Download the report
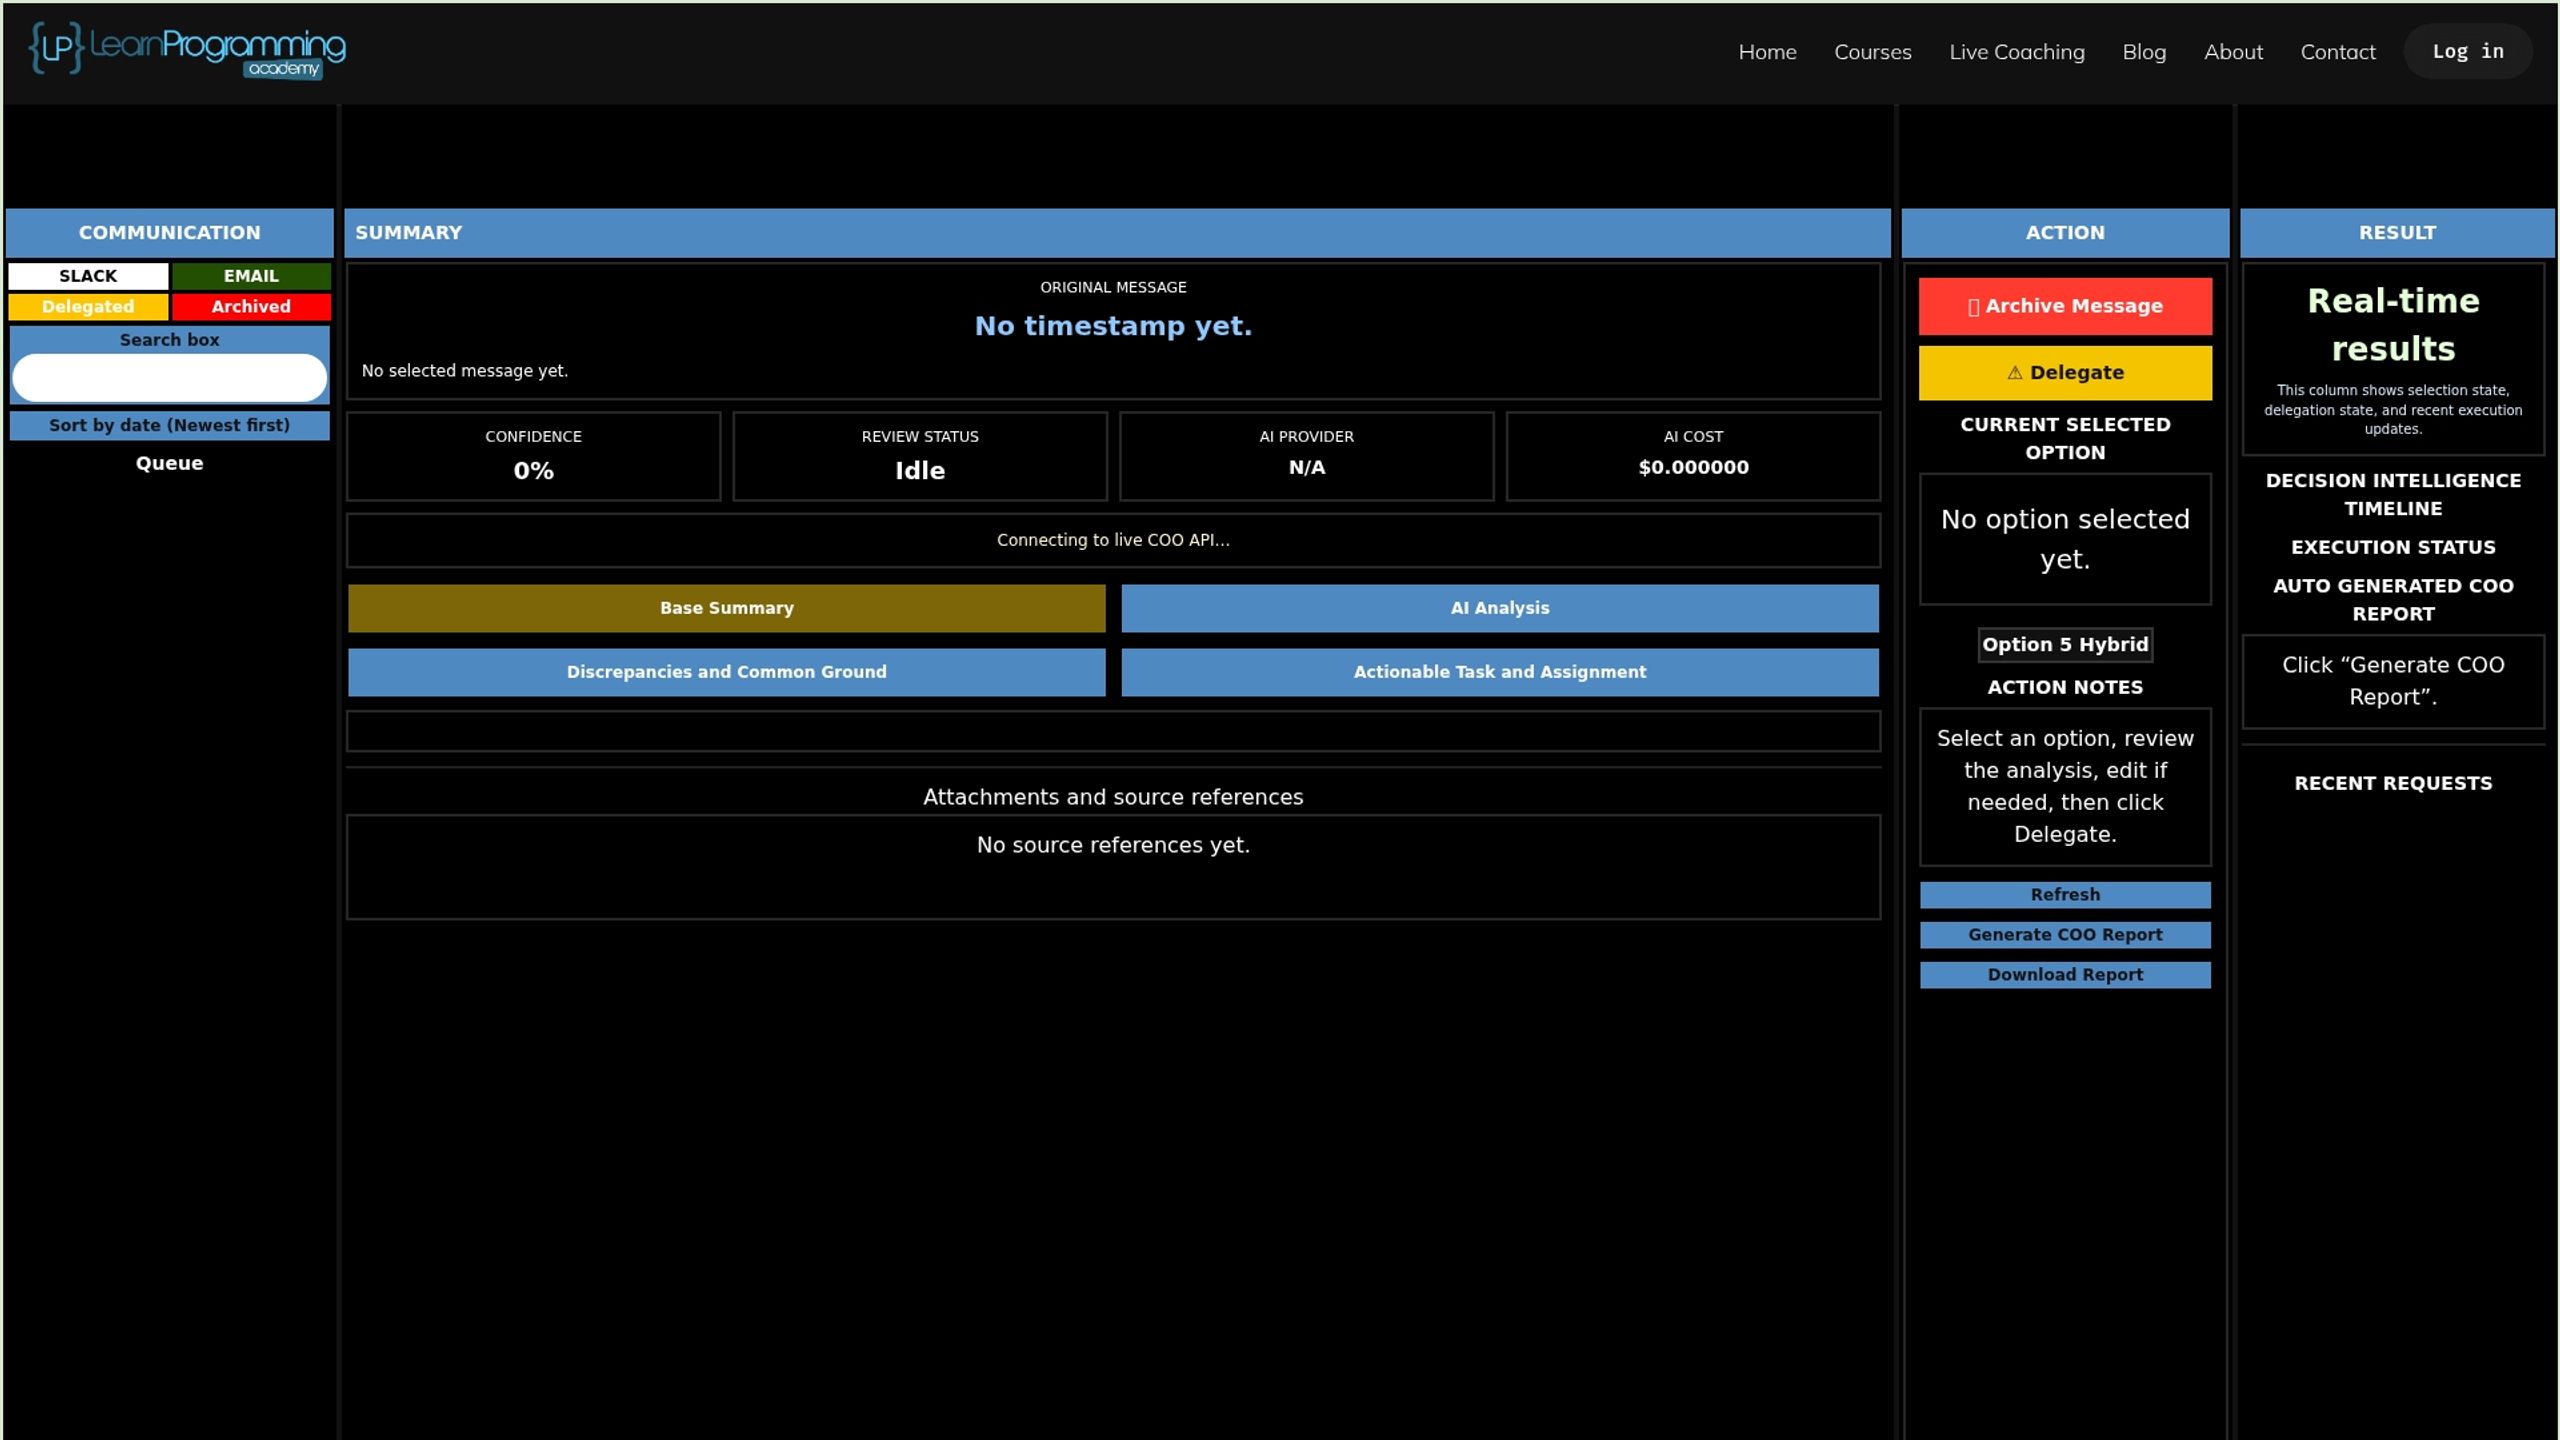 click(x=2065, y=975)
